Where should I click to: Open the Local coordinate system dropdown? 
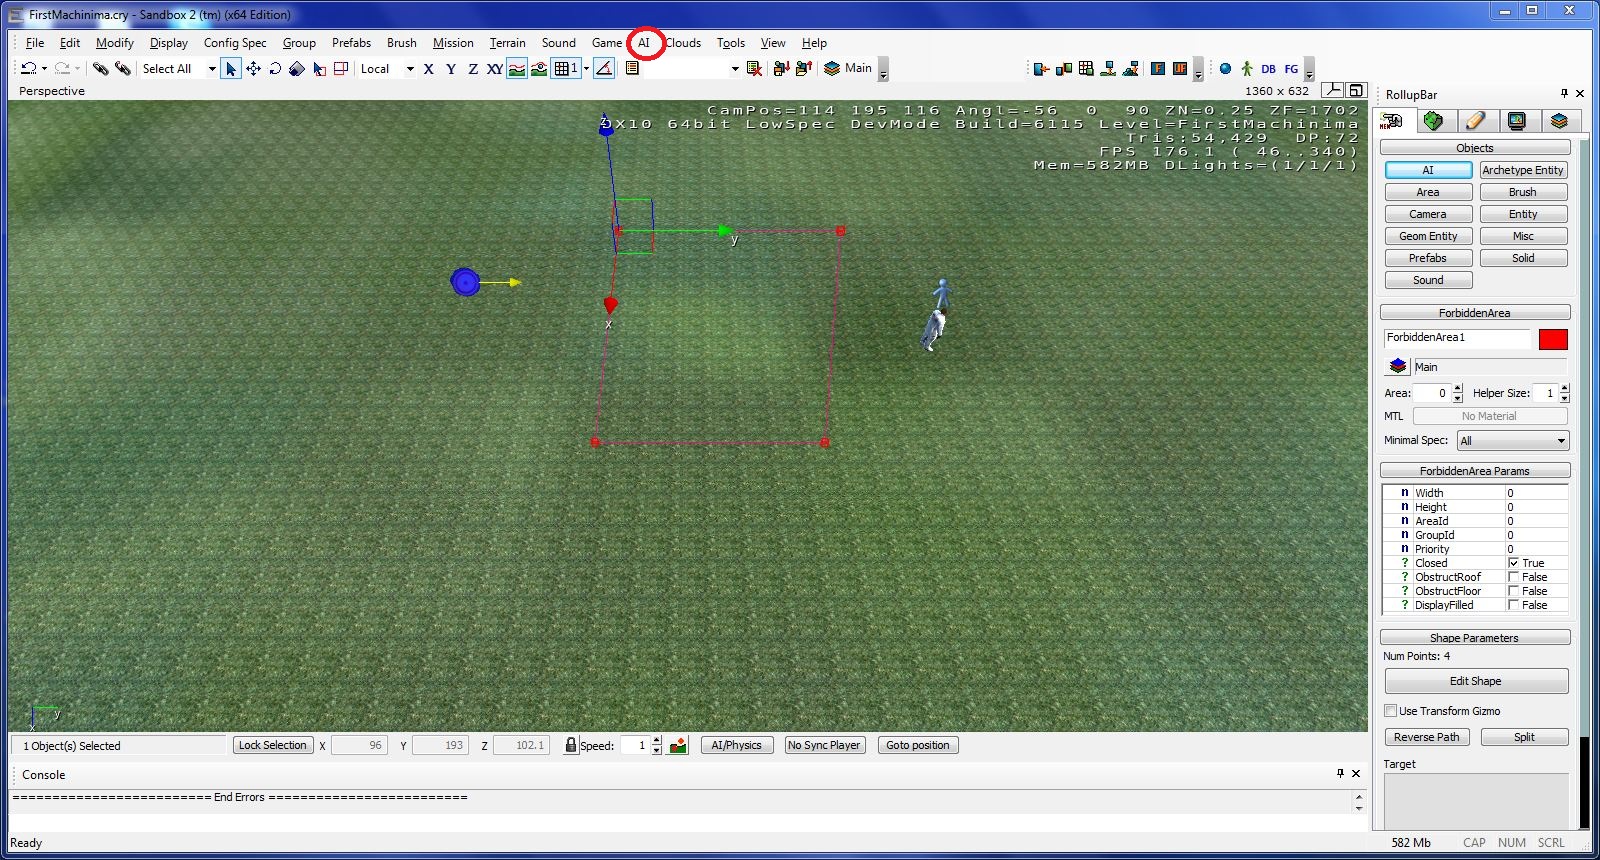[410, 69]
